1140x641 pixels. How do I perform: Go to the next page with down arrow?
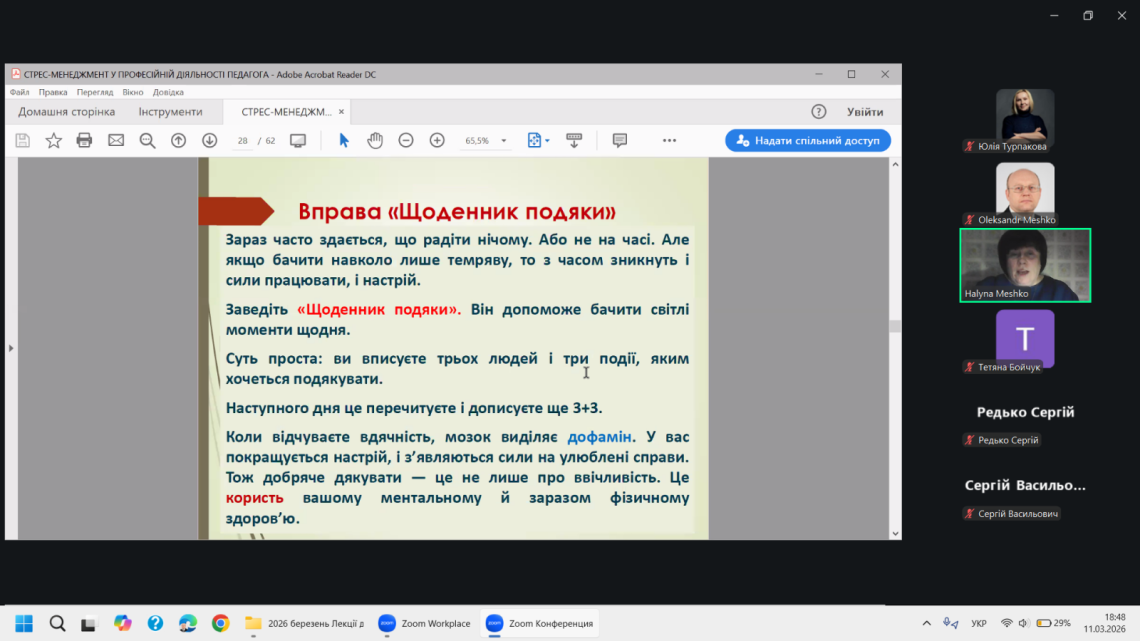click(x=209, y=141)
